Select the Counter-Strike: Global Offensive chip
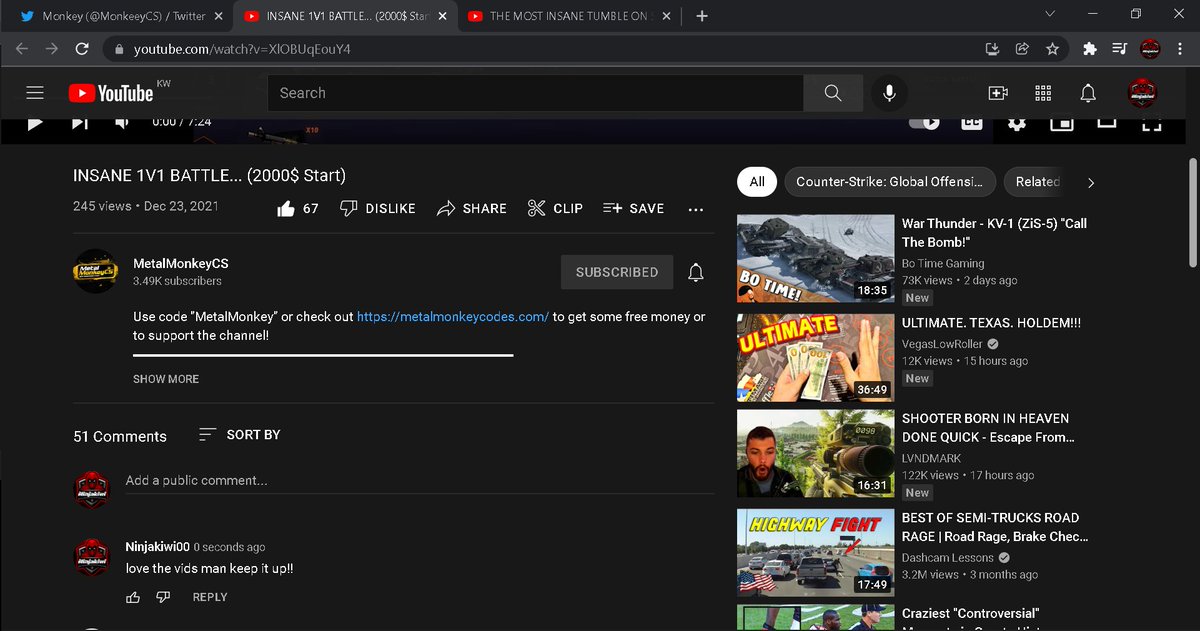The height and width of the screenshot is (631, 1200). (890, 181)
